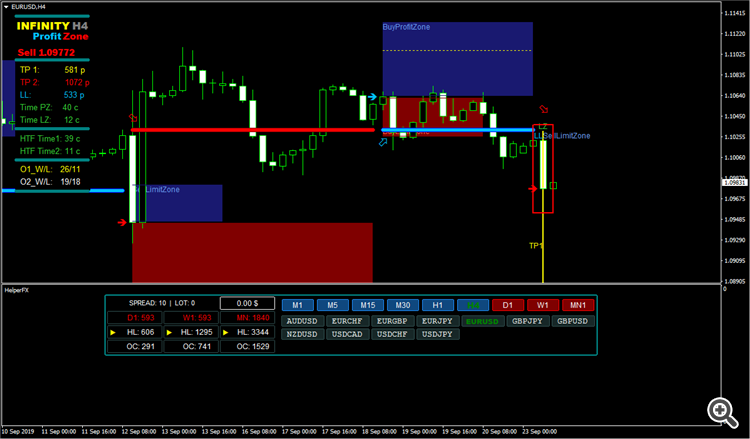Click the TP 2: 1072 p line
The height and width of the screenshot is (439, 750).
click(x=55, y=82)
